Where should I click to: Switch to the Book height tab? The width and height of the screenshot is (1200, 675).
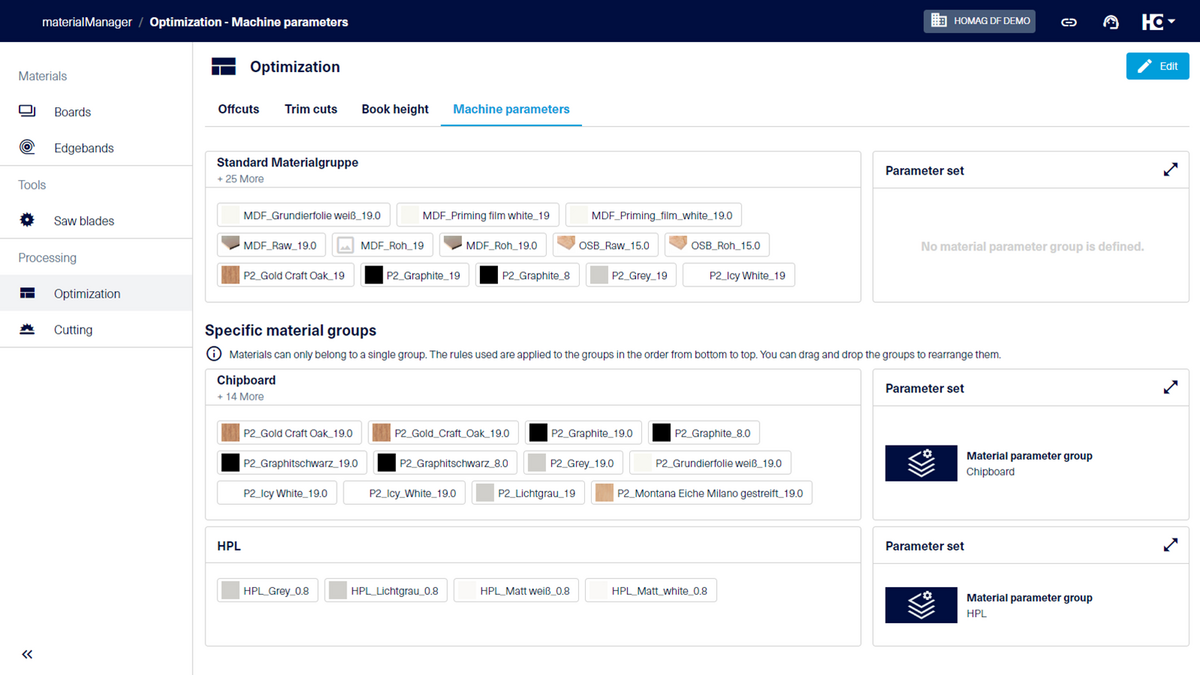[x=395, y=109]
